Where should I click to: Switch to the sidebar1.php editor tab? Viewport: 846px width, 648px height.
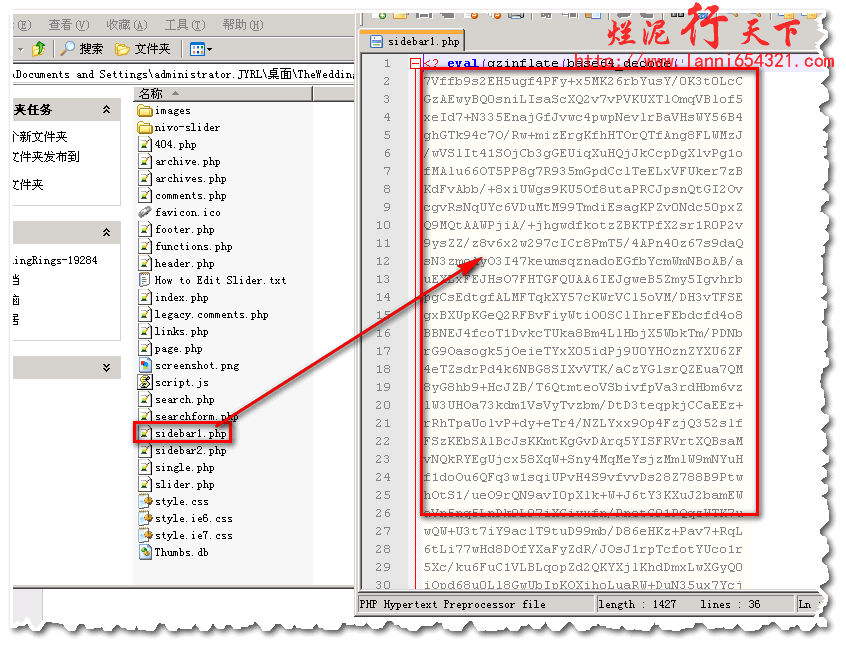pos(414,42)
